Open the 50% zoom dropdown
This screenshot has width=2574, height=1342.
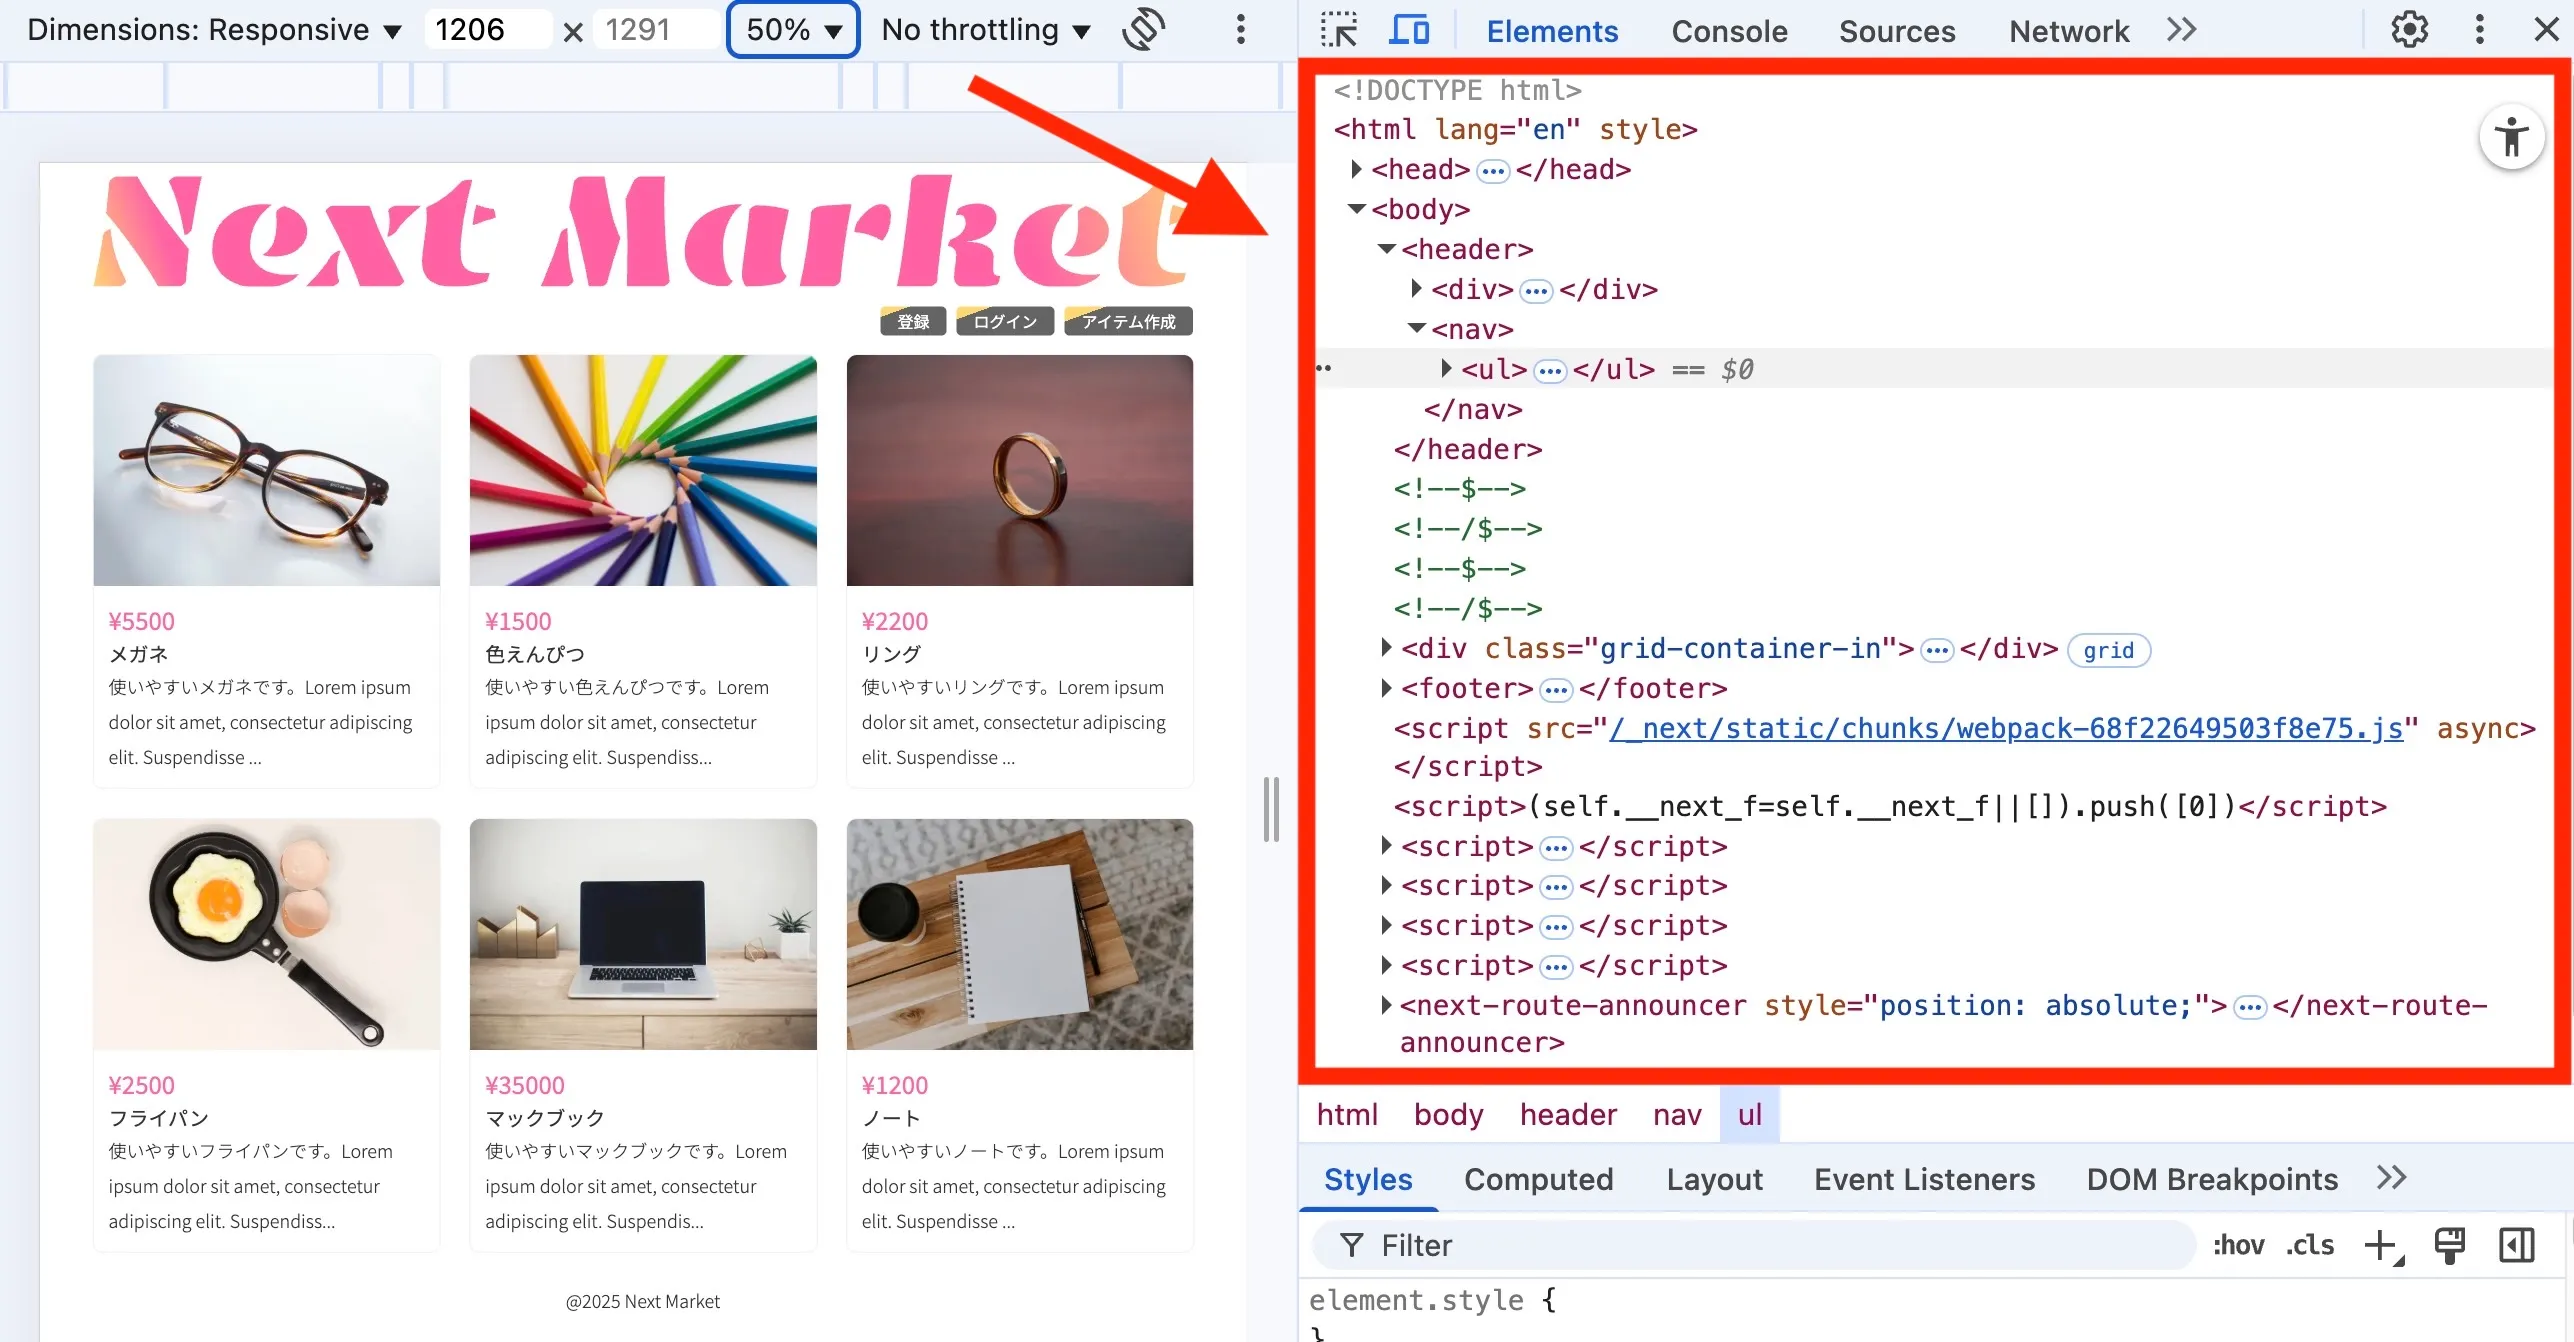point(793,30)
